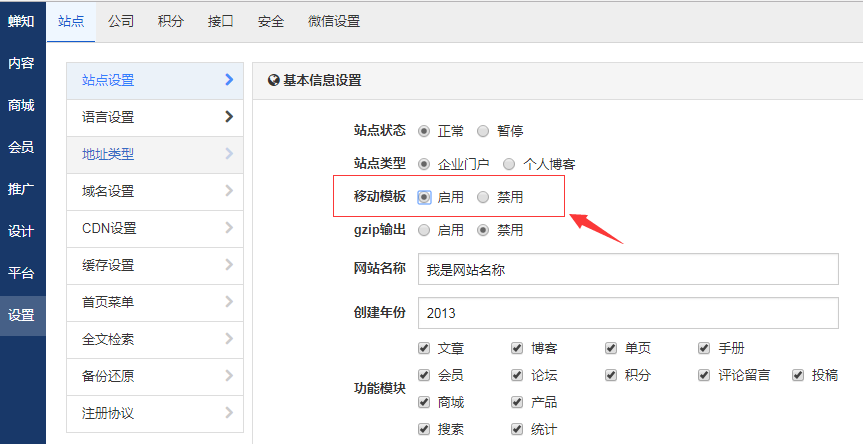Click the chevron arrow beside 缓存设置
This screenshot has height=444, width=863.
pos(230,265)
